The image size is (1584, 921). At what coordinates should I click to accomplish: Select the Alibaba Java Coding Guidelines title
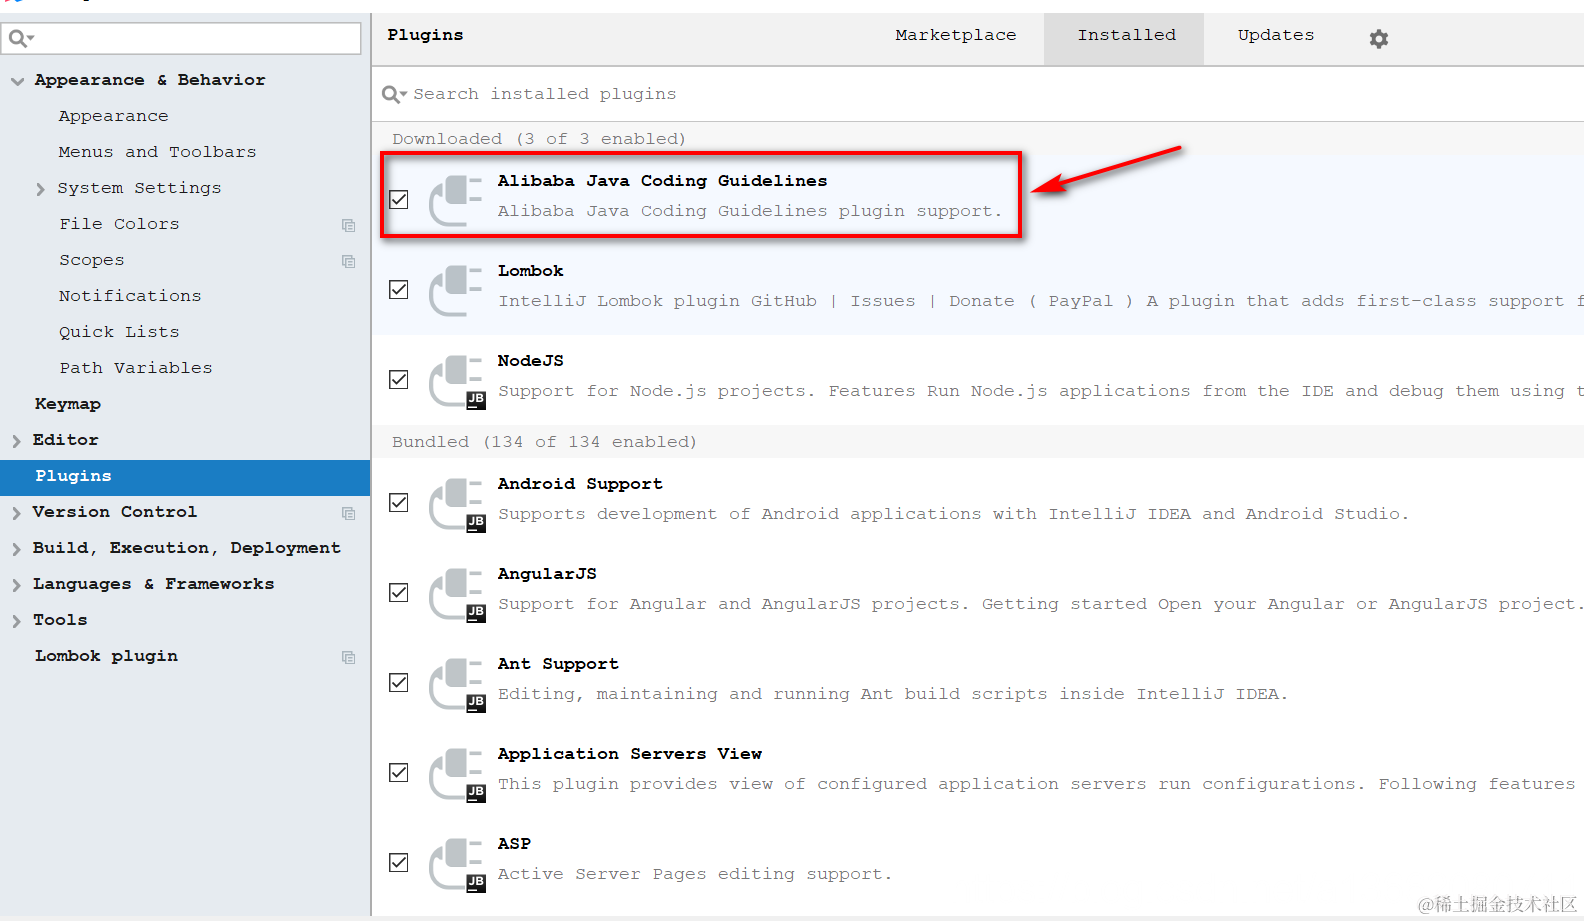[x=662, y=181]
